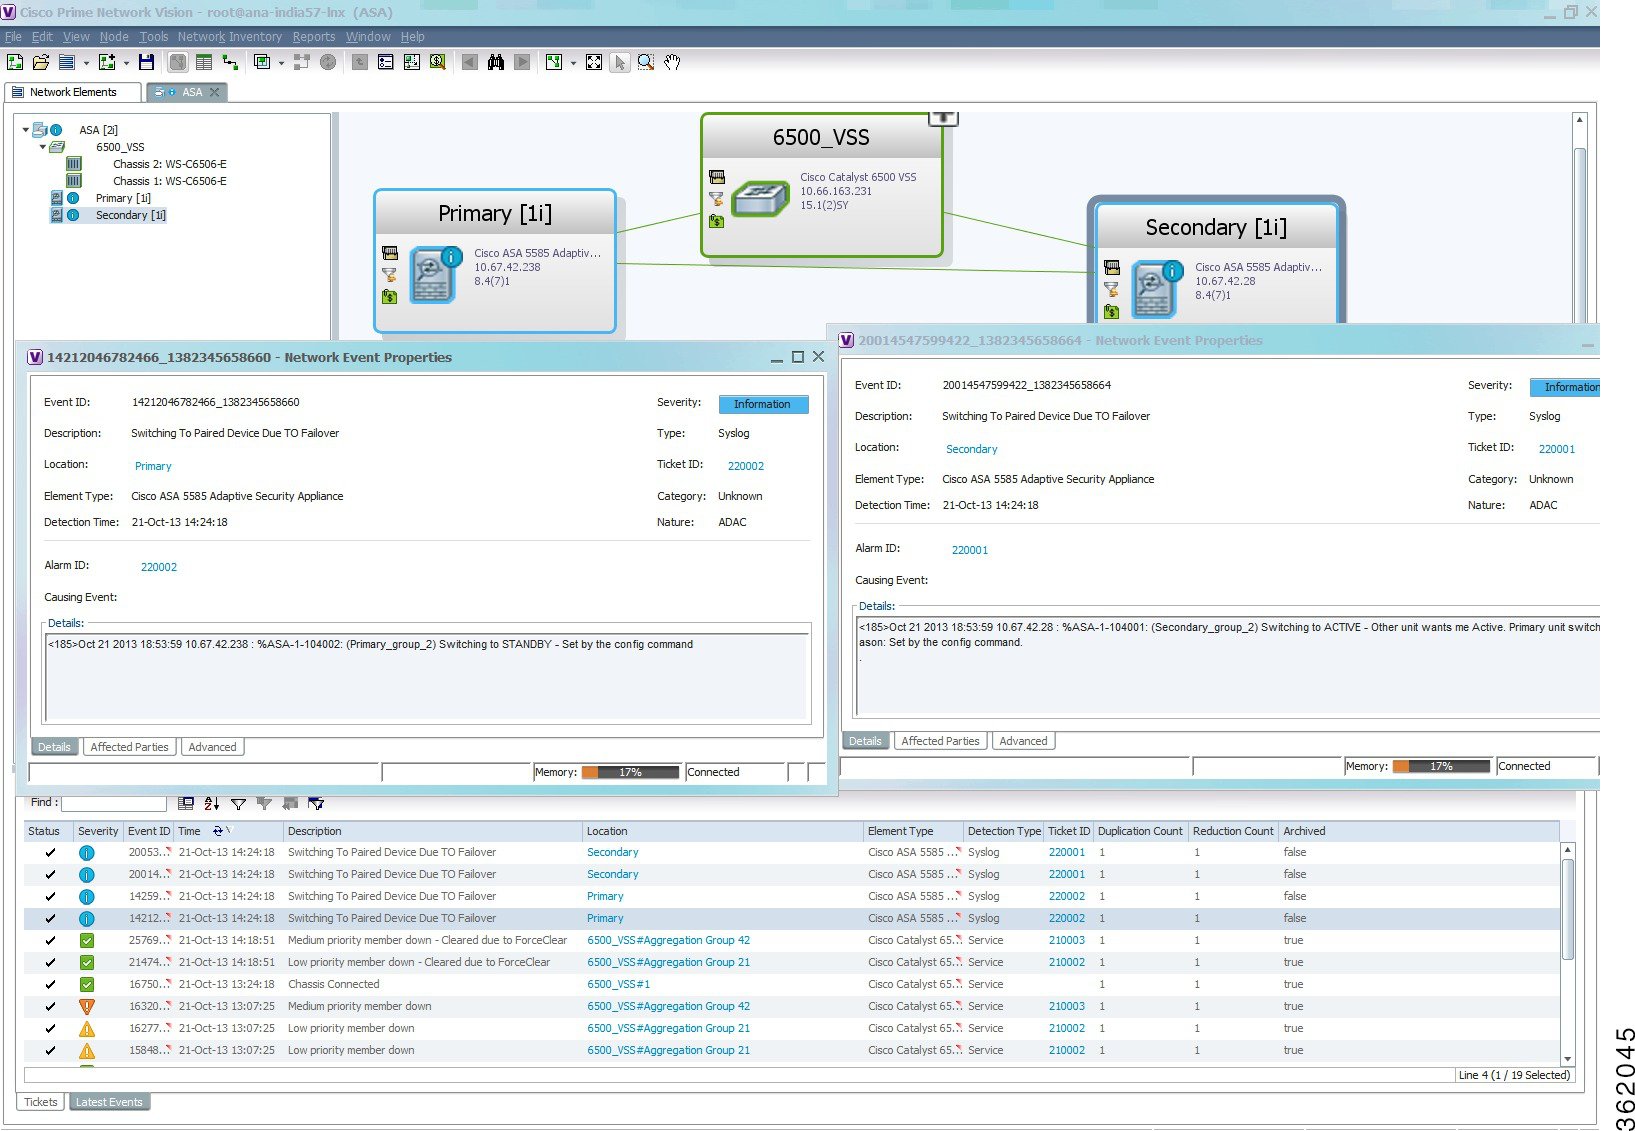
Task: Open Affected Parties tab in left event properties window
Action: [129, 747]
